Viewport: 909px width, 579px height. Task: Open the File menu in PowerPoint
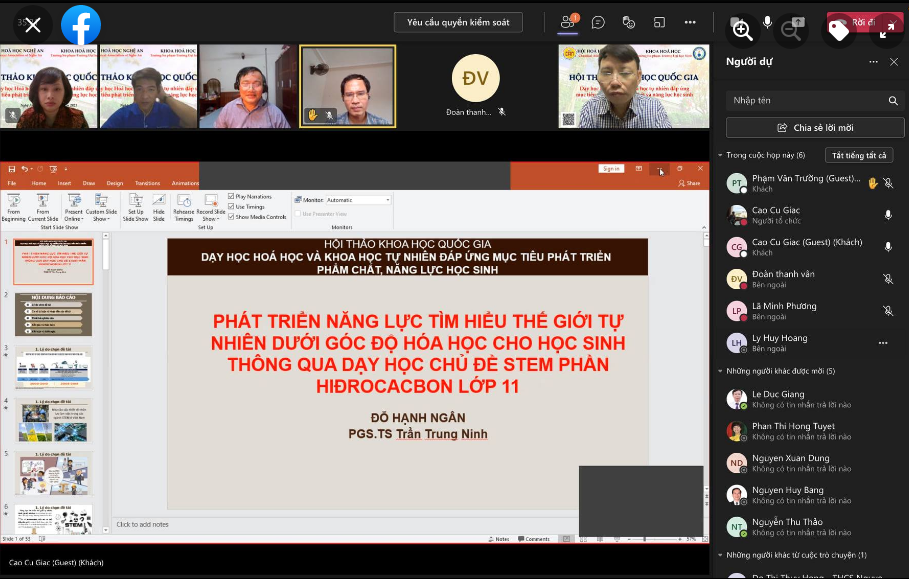[12, 183]
